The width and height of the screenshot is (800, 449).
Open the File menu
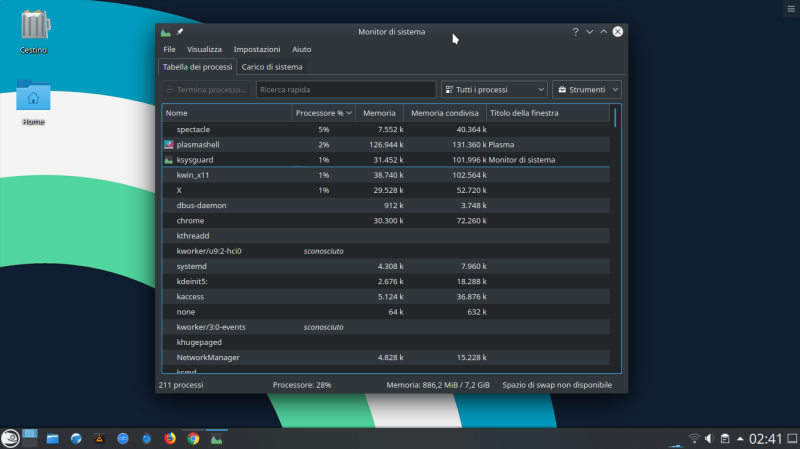(x=169, y=49)
